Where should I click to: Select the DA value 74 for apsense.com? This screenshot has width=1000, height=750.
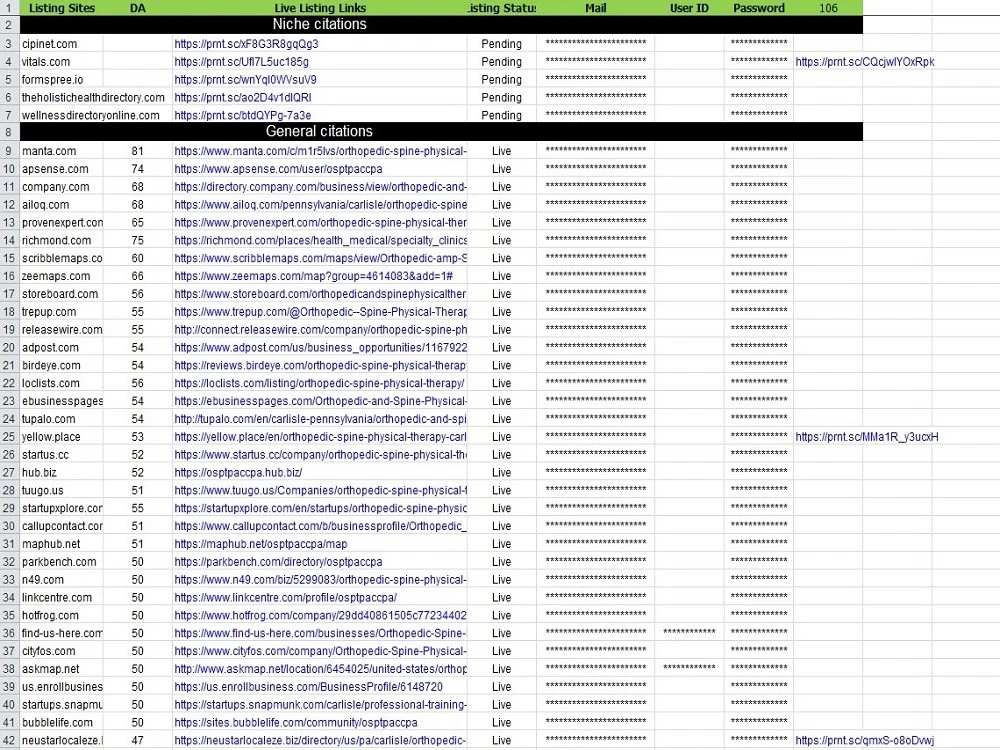(x=138, y=169)
